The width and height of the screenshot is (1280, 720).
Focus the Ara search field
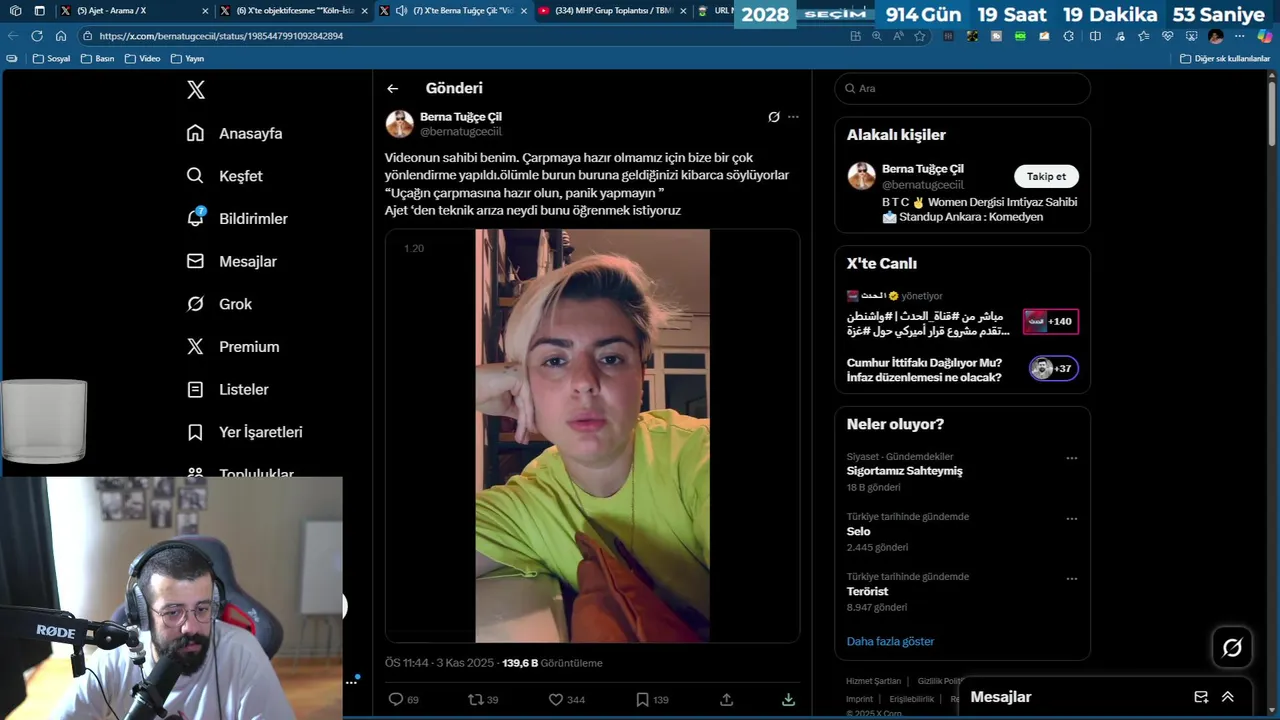[x=962, y=88]
